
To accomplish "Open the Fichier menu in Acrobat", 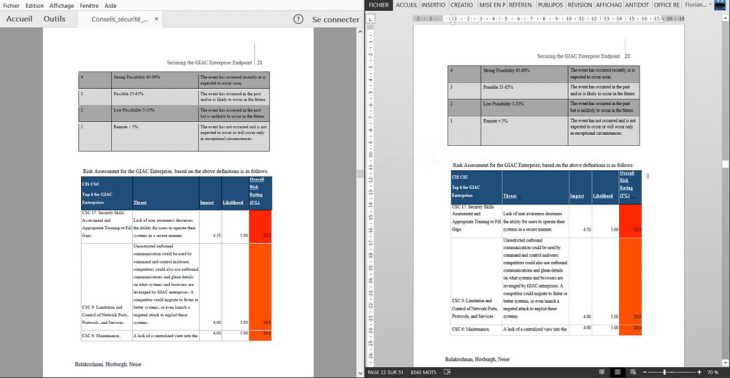I will click(x=11, y=6).
